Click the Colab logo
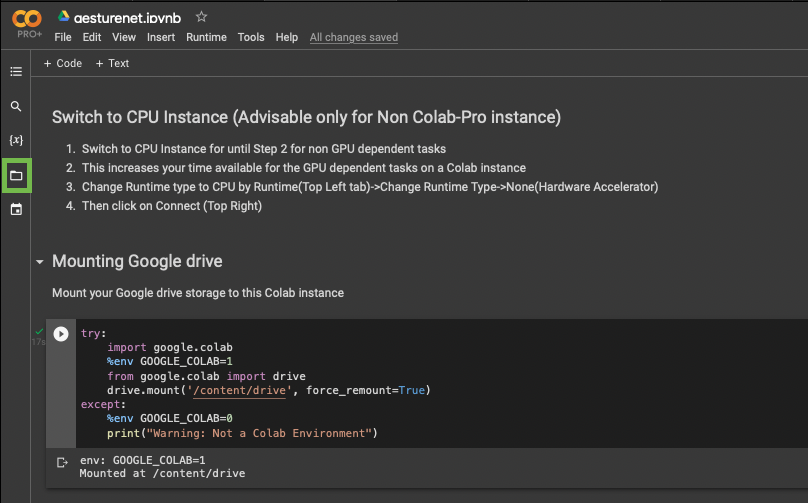The height and width of the screenshot is (503, 808). point(25,19)
